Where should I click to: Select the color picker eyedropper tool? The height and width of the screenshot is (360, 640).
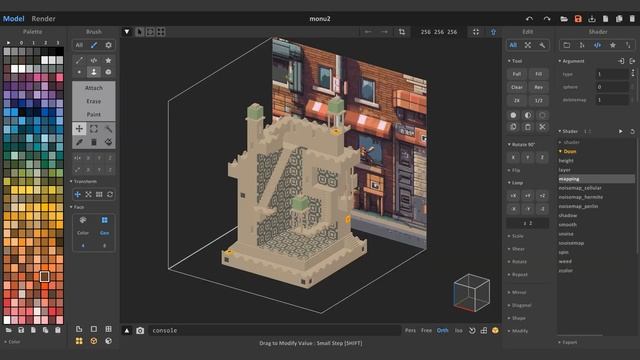[79, 142]
